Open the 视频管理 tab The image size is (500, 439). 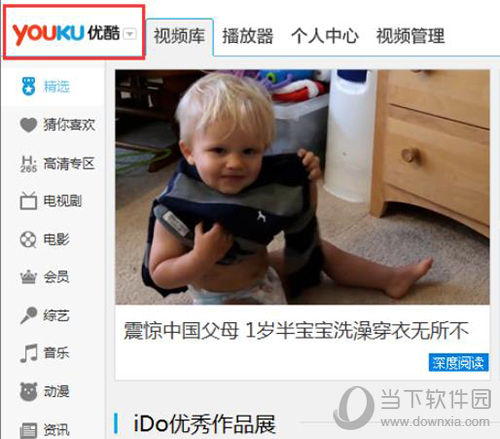point(410,36)
